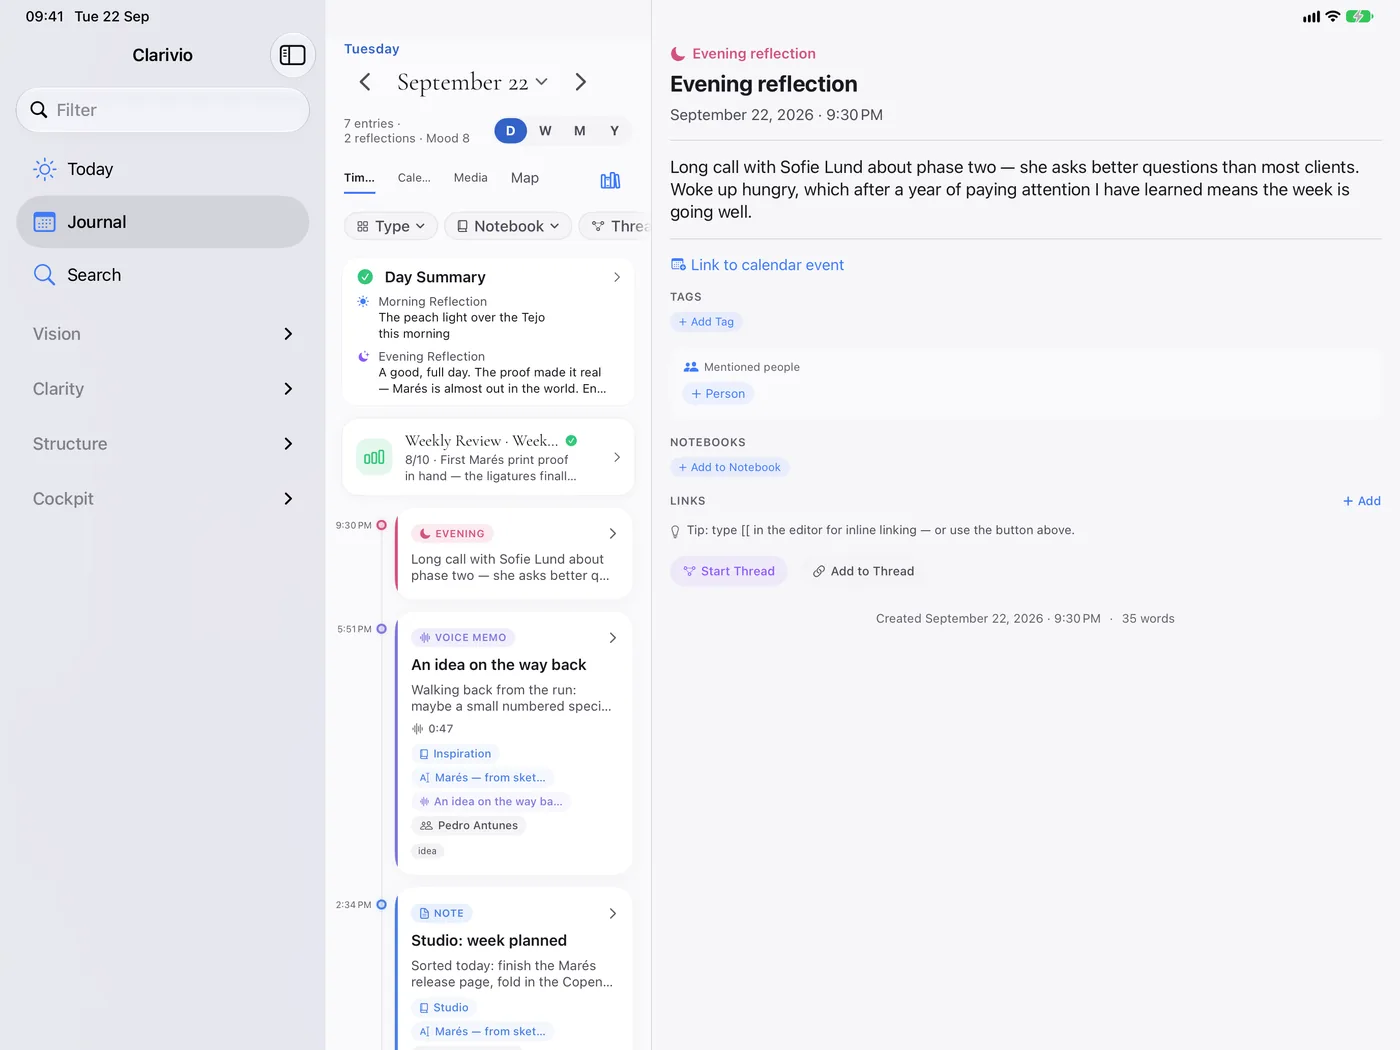Switch to Month view toggle
This screenshot has height=1050, width=1400.
580,131
